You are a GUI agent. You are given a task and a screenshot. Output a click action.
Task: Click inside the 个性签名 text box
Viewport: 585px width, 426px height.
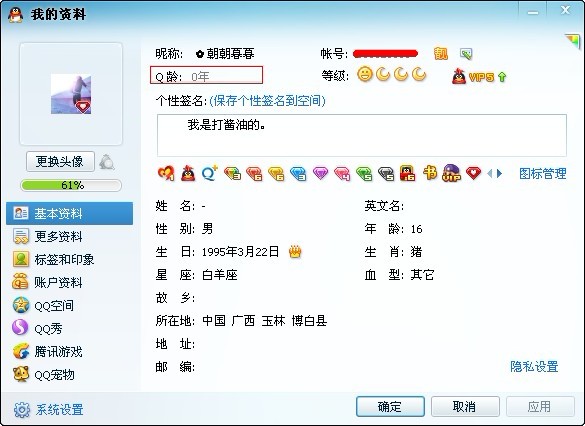click(362, 135)
